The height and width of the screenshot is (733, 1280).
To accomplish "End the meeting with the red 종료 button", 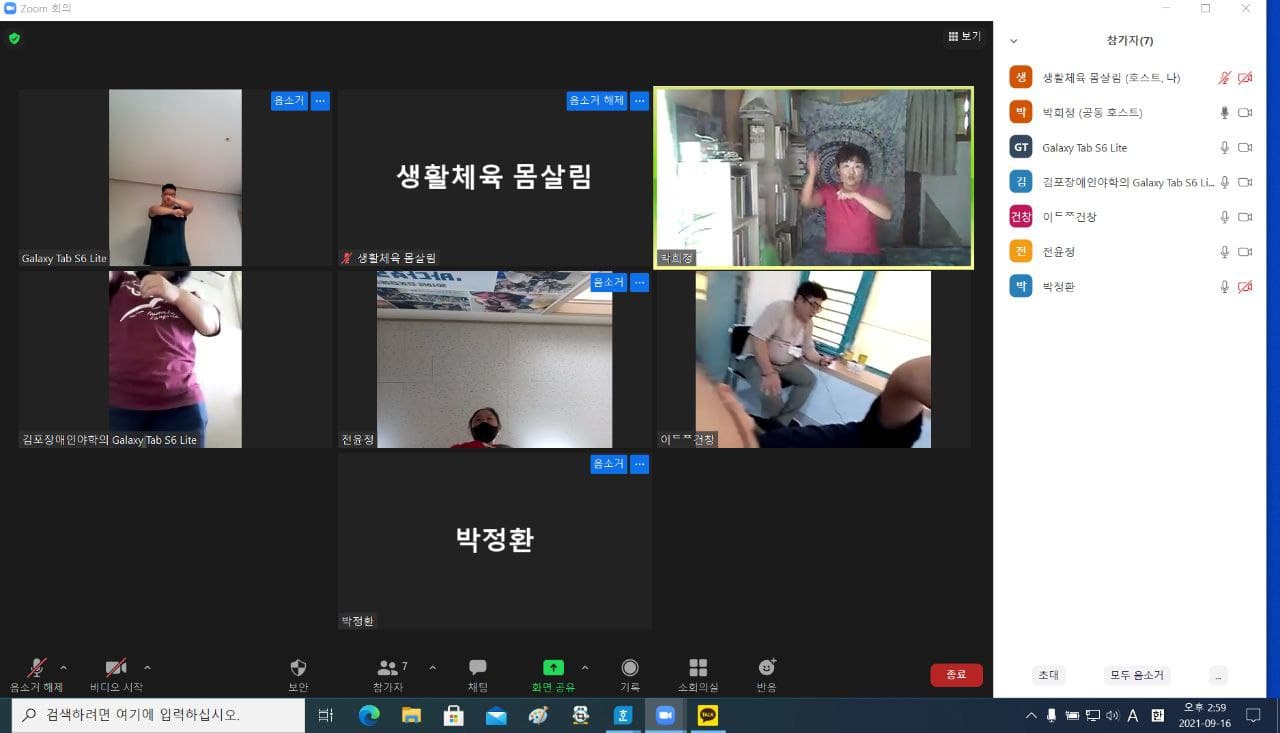I will [x=956, y=675].
